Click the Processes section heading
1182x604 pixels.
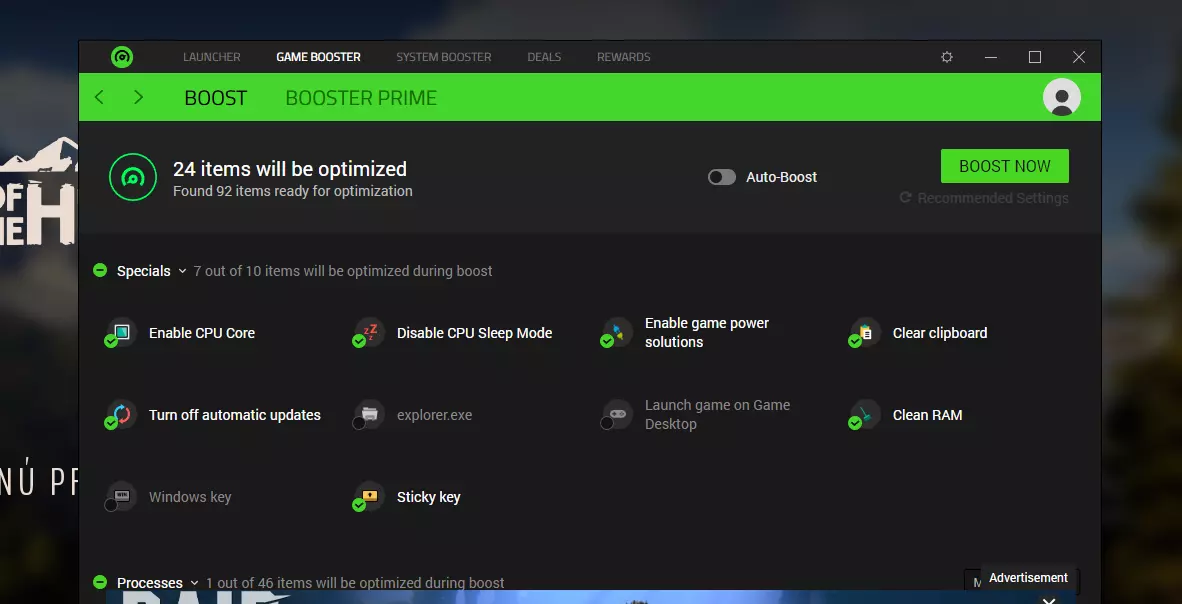tap(149, 583)
